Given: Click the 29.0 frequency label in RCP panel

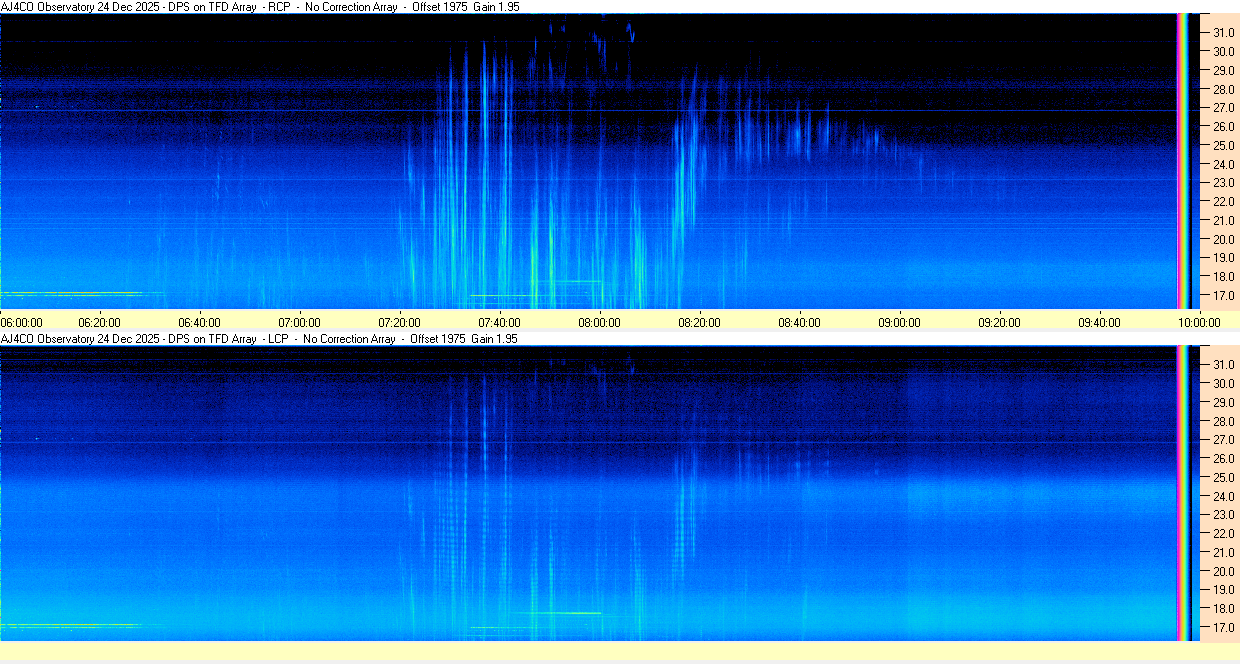Looking at the screenshot, I should coord(1223,71).
